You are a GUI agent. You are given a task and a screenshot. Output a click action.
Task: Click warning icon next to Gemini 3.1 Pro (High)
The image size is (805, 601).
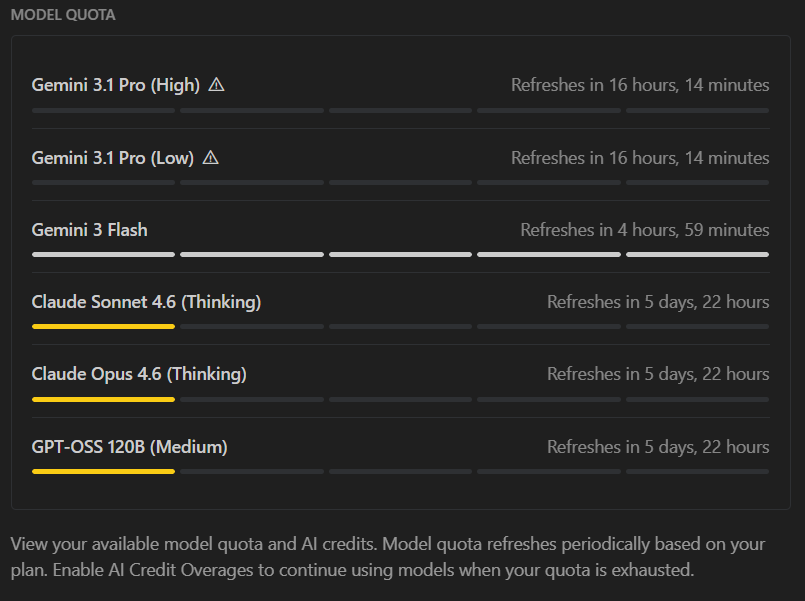[216, 85]
